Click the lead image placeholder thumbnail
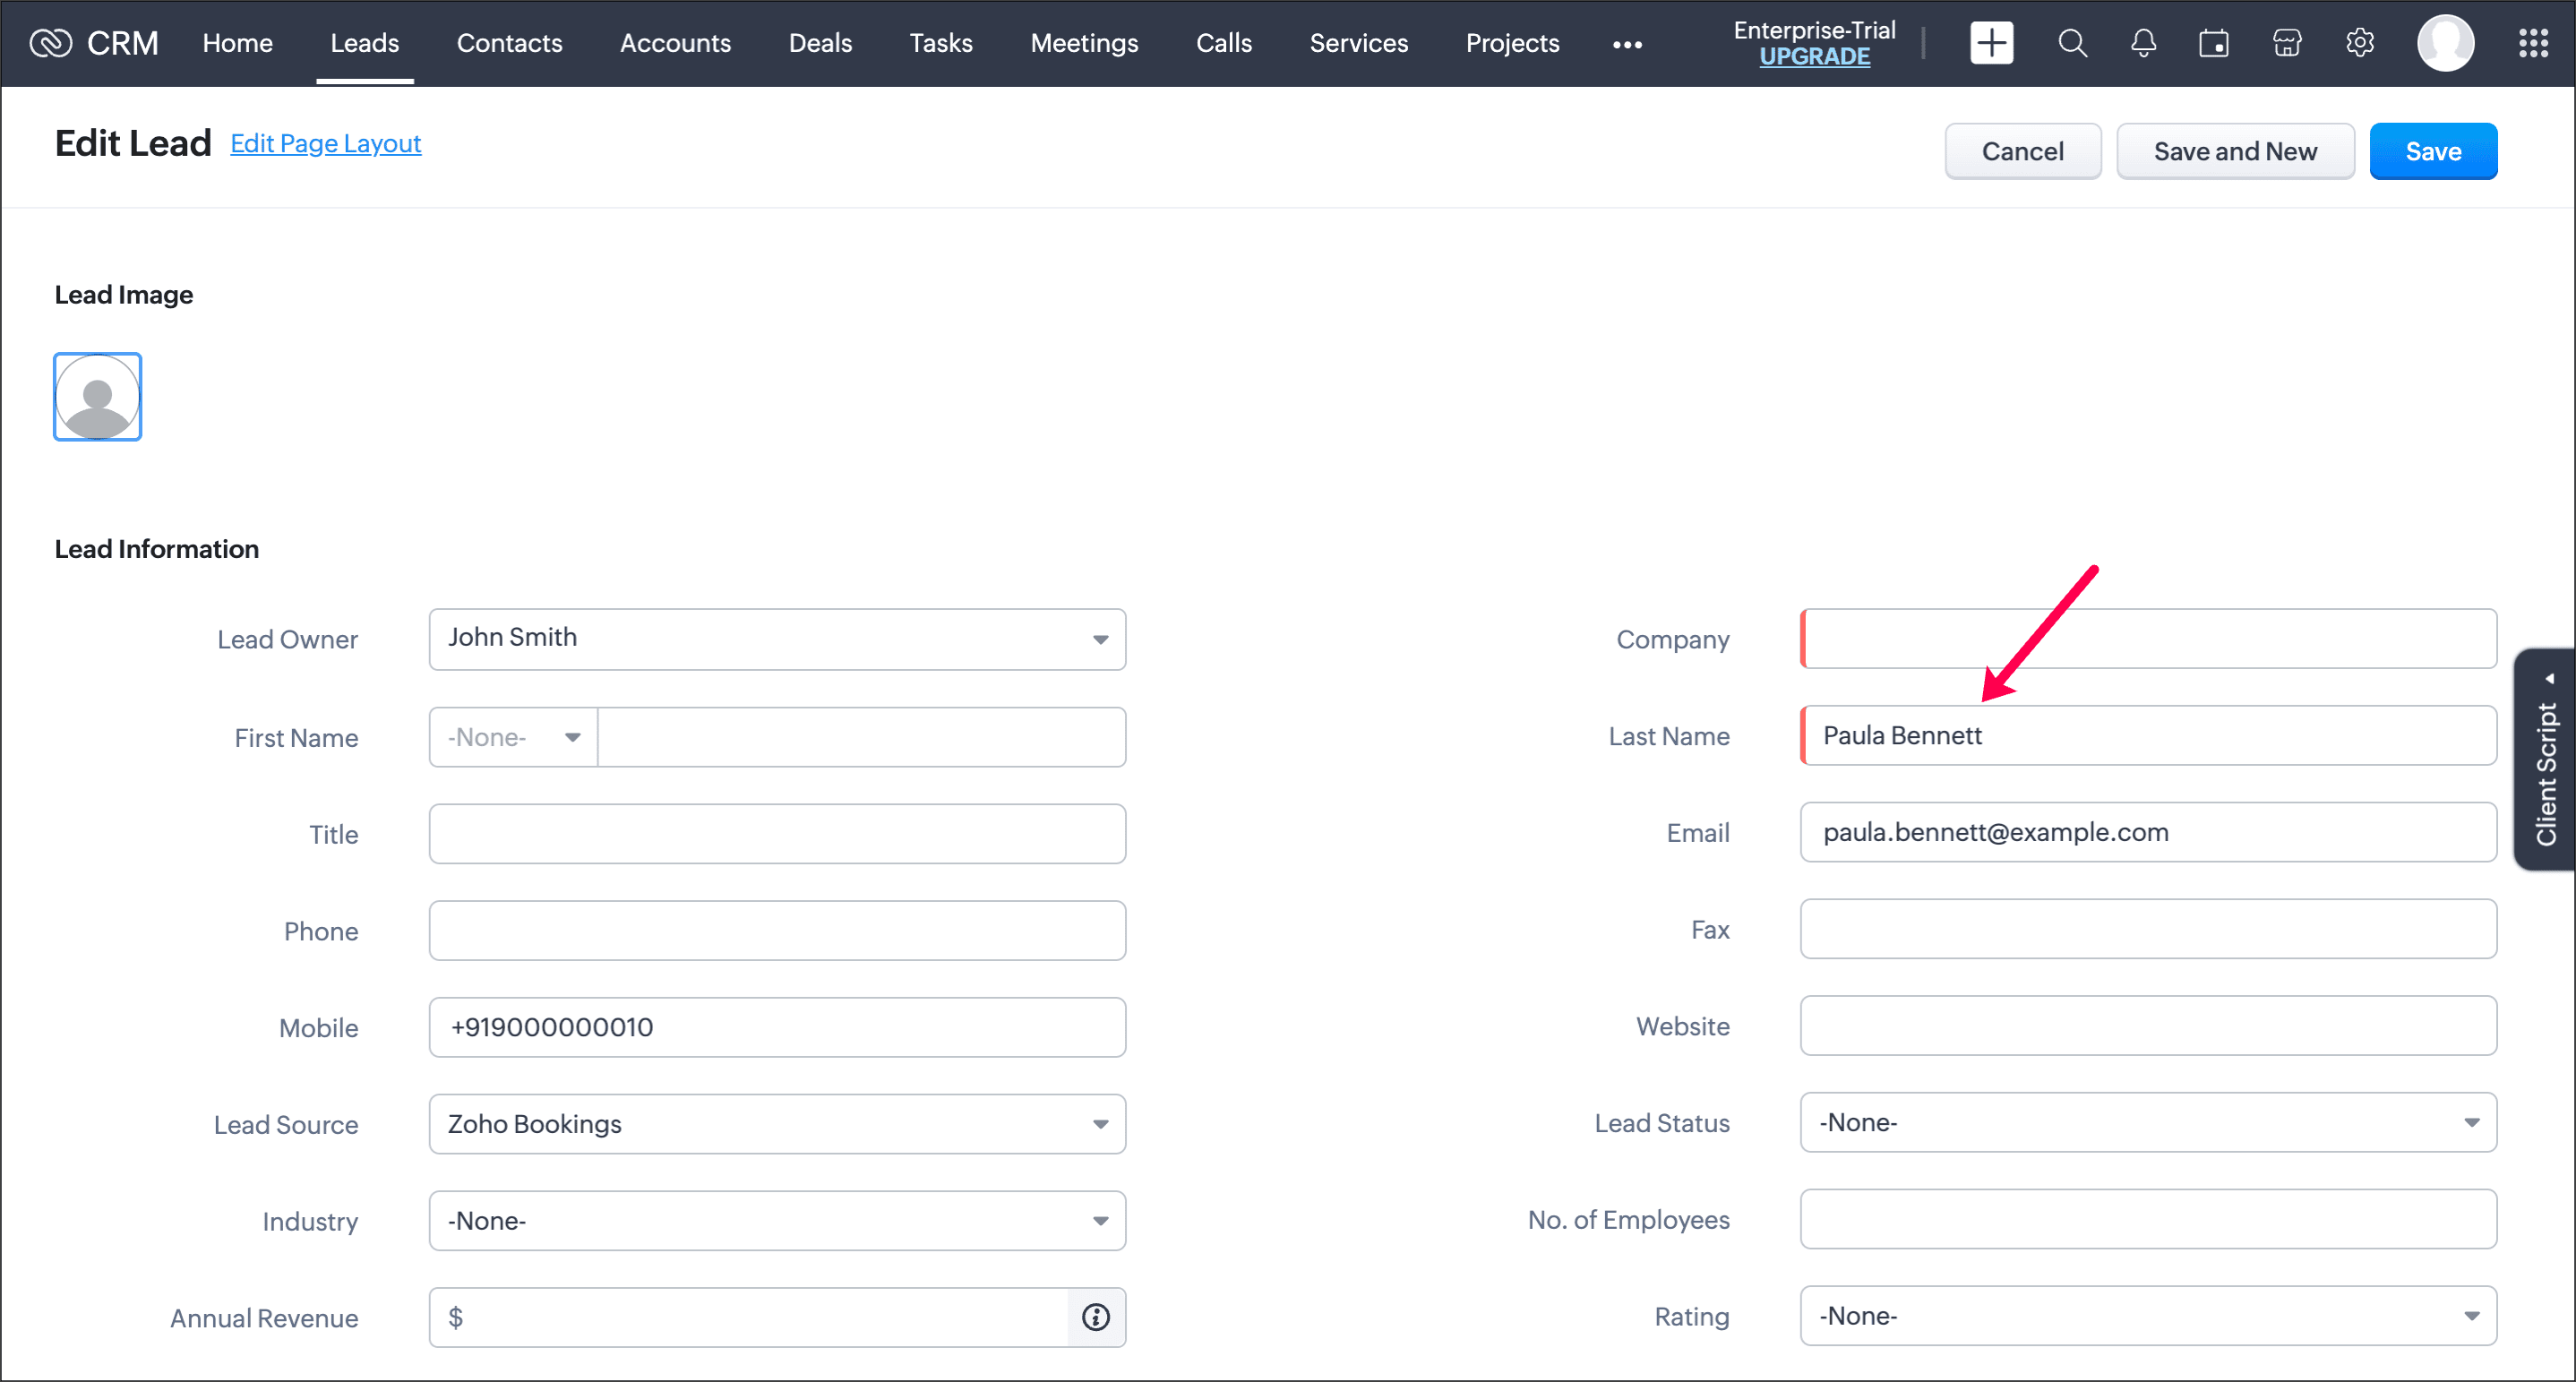 (x=97, y=396)
